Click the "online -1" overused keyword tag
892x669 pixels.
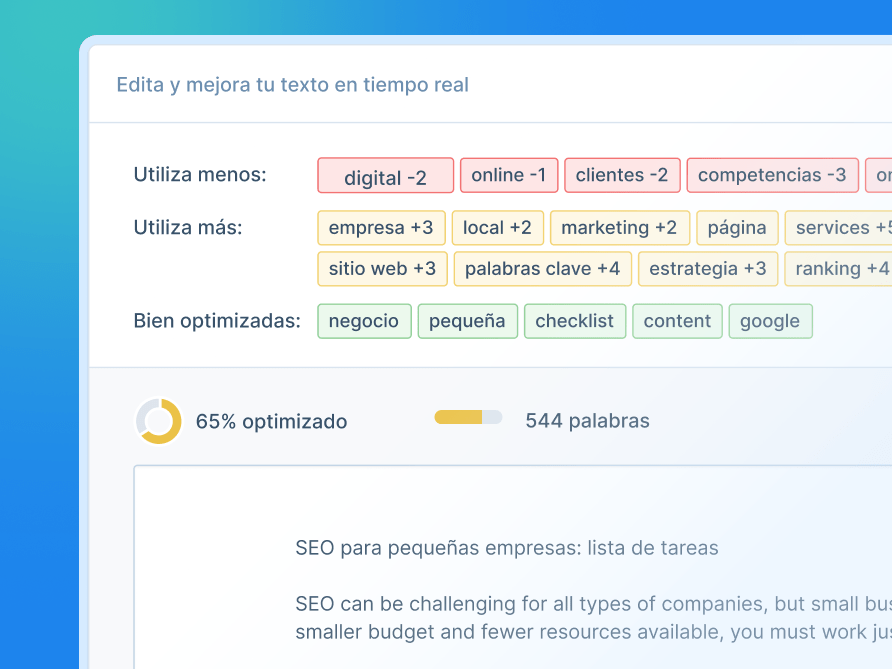(508, 174)
